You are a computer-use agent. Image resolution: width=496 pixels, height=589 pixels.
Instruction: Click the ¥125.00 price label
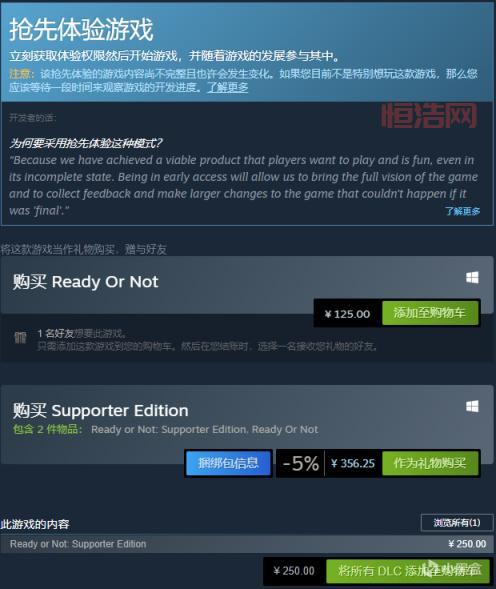coord(348,314)
